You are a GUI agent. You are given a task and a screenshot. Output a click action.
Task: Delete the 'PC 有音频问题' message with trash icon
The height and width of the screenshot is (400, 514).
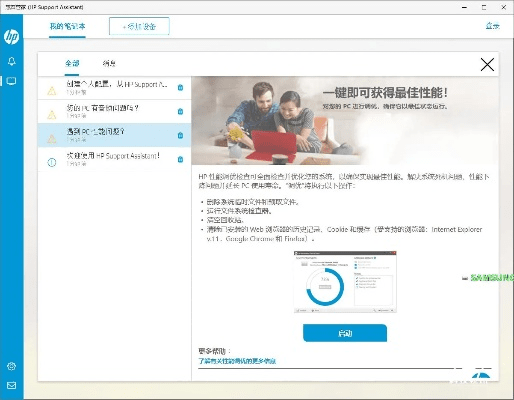[x=180, y=111]
